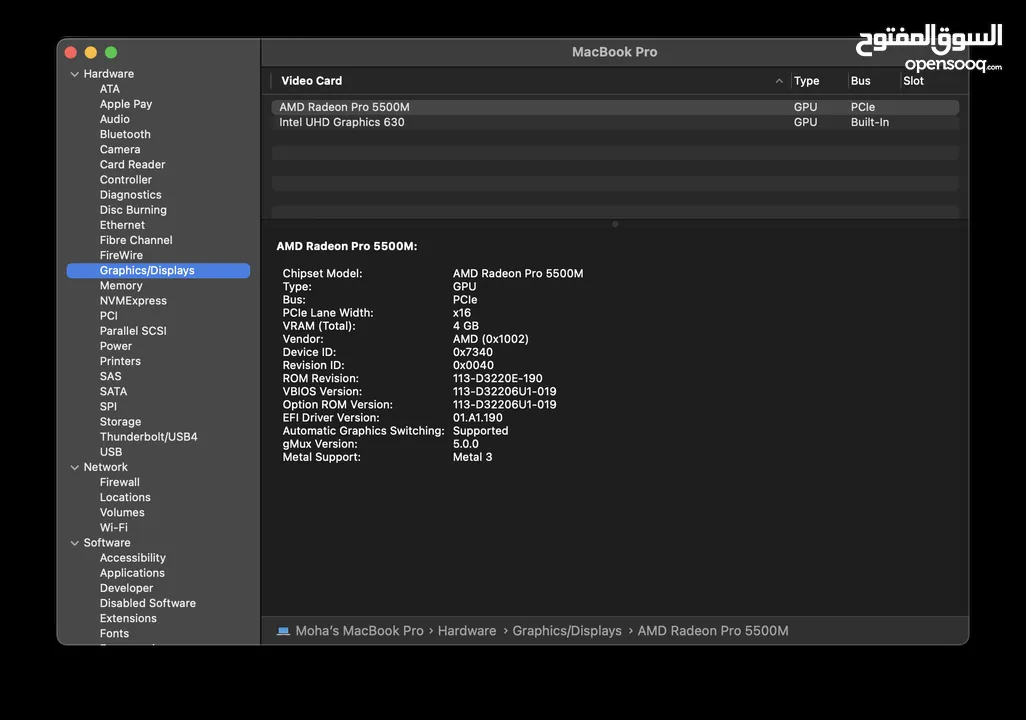Viewport: 1026px width, 720px height.
Task: Click the split-view divider handle dot
Action: pos(615,225)
